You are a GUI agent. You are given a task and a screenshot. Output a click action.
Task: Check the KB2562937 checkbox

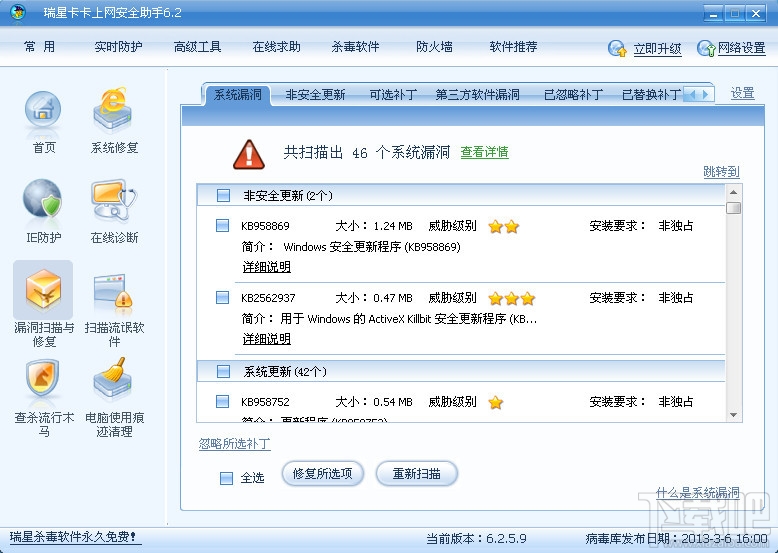point(222,298)
